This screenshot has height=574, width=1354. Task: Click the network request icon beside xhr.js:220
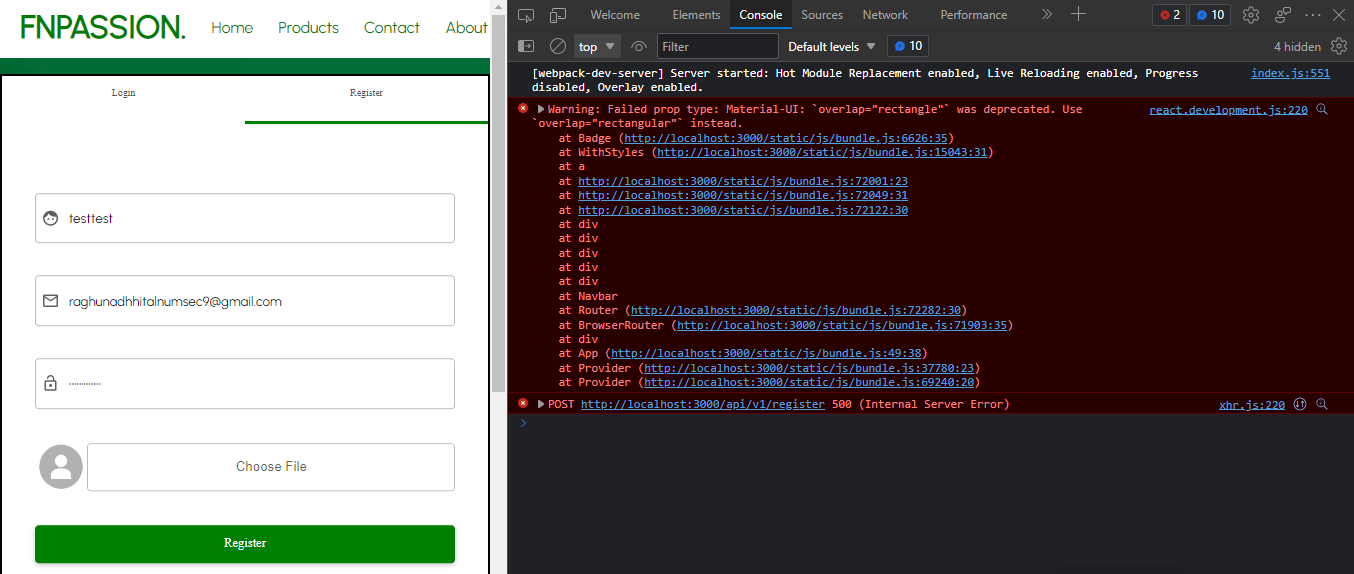click(1300, 404)
